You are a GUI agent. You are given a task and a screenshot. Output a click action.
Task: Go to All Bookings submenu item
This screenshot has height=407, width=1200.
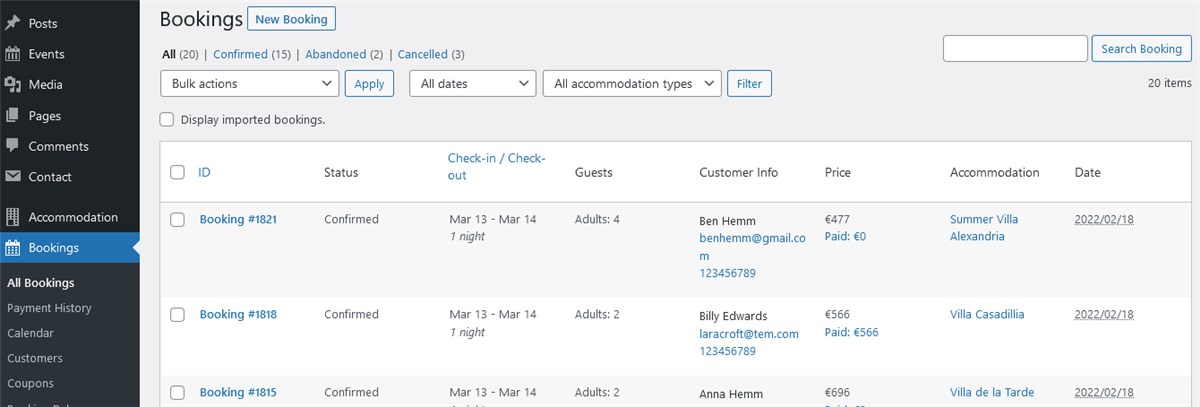click(41, 283)
